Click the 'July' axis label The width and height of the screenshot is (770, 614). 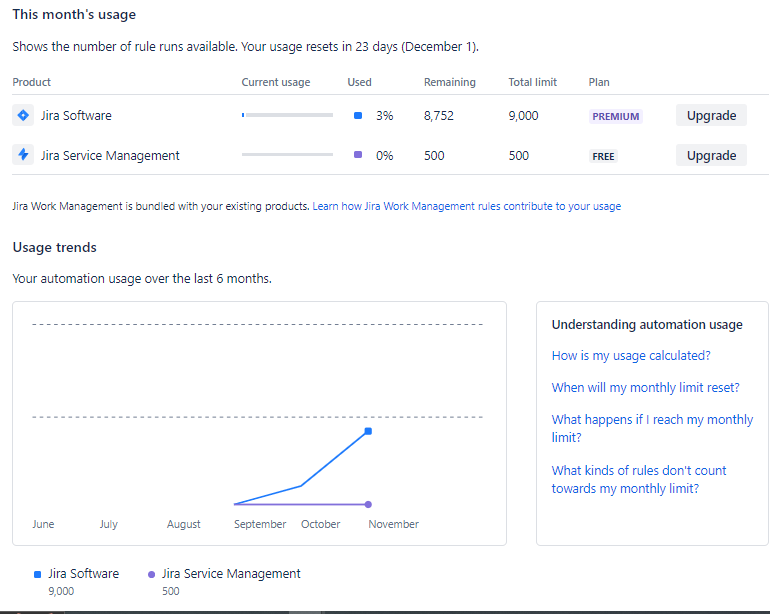[x=109, y=524]
